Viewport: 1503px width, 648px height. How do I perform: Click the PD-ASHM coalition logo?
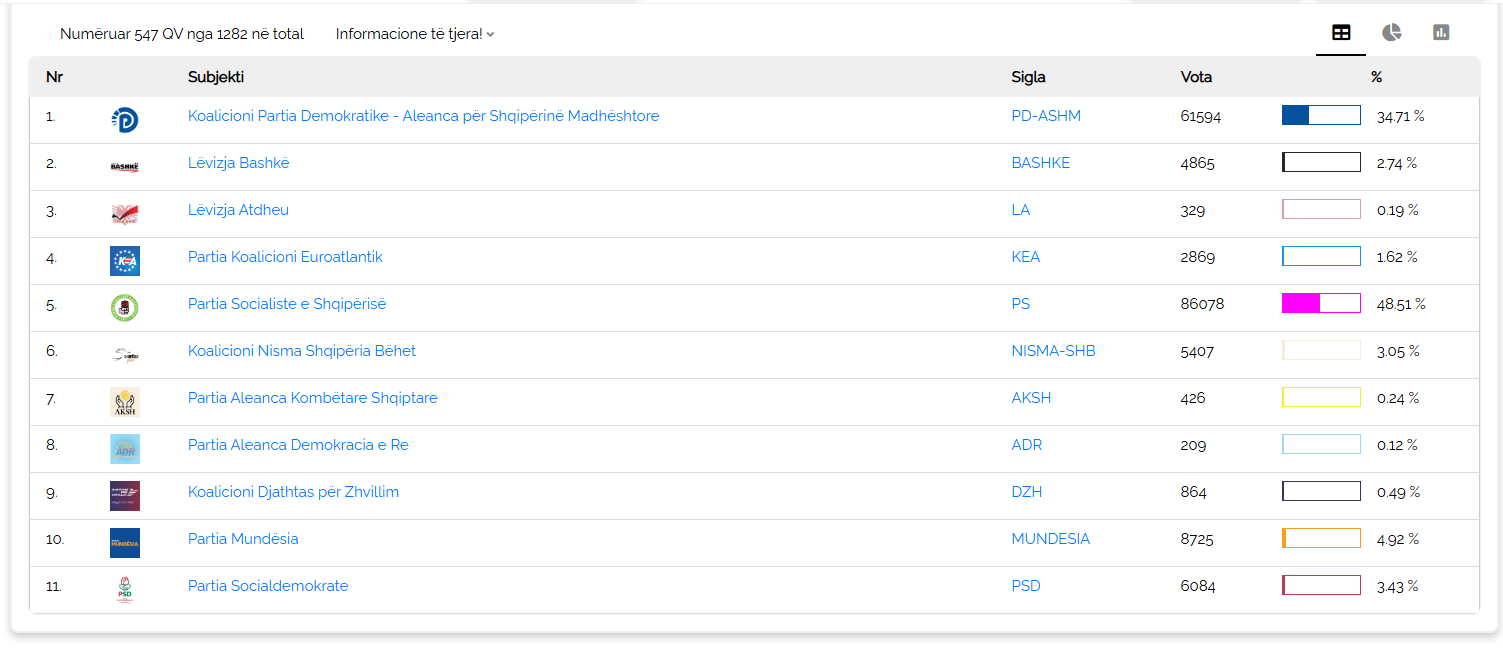pos(124,120)
